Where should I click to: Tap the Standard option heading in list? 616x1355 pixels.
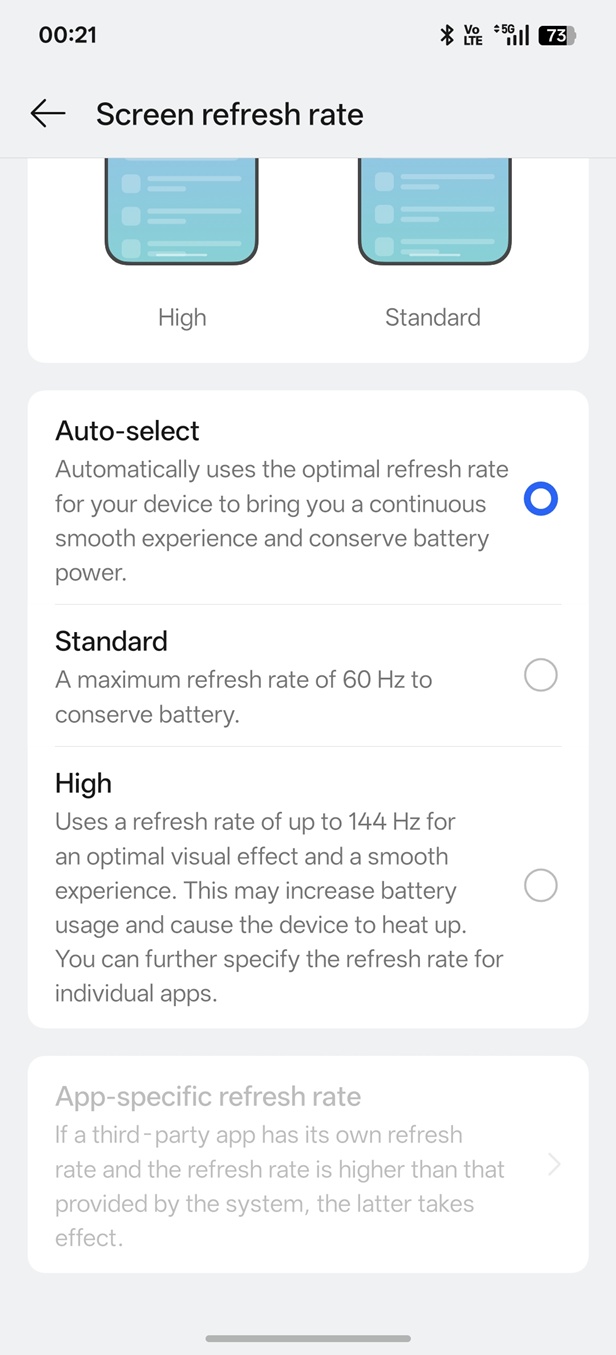point(111,641)
